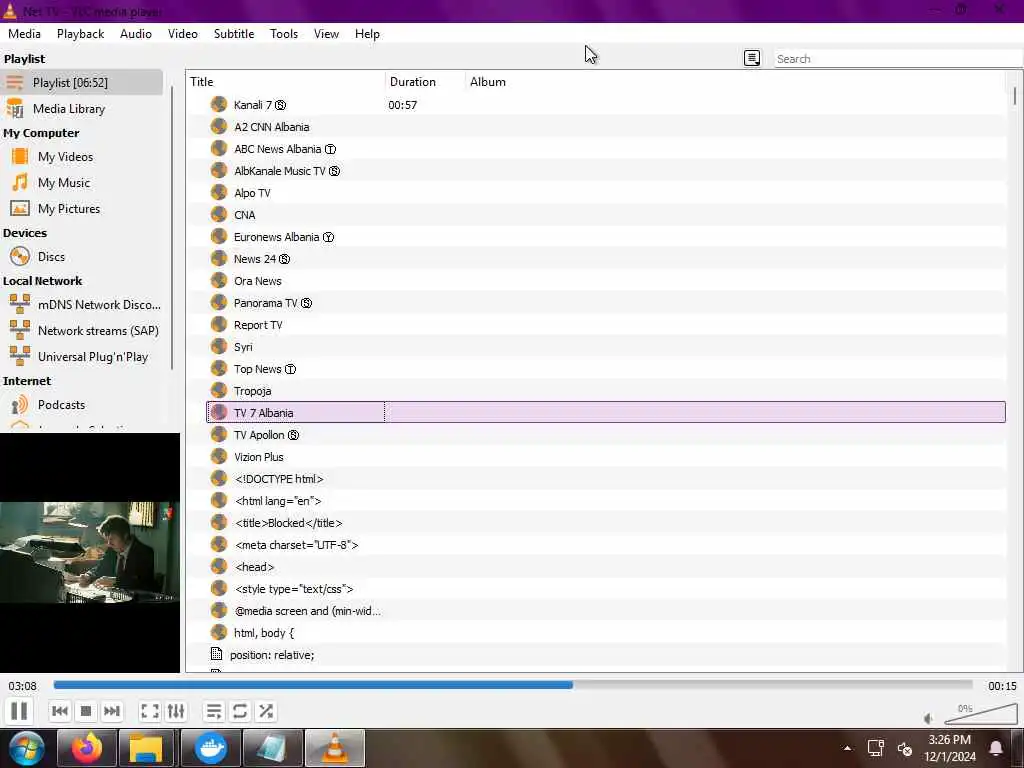Skip to next media item
The height and width of the screenshot is (768, 1024).
pos(112,711)
